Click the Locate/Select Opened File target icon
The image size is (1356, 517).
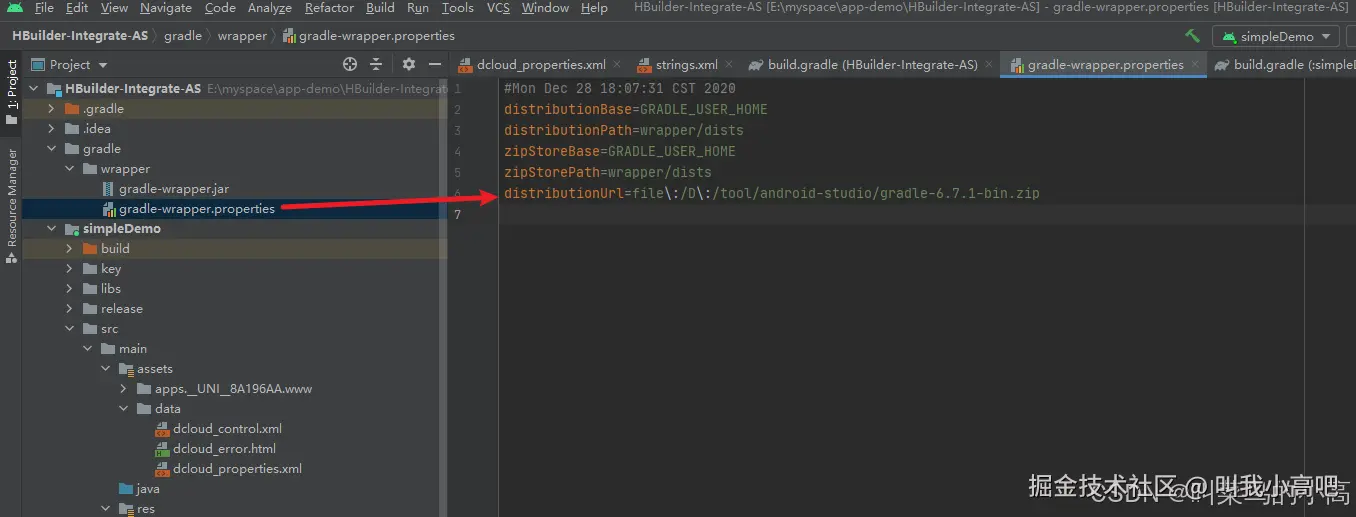350,64
